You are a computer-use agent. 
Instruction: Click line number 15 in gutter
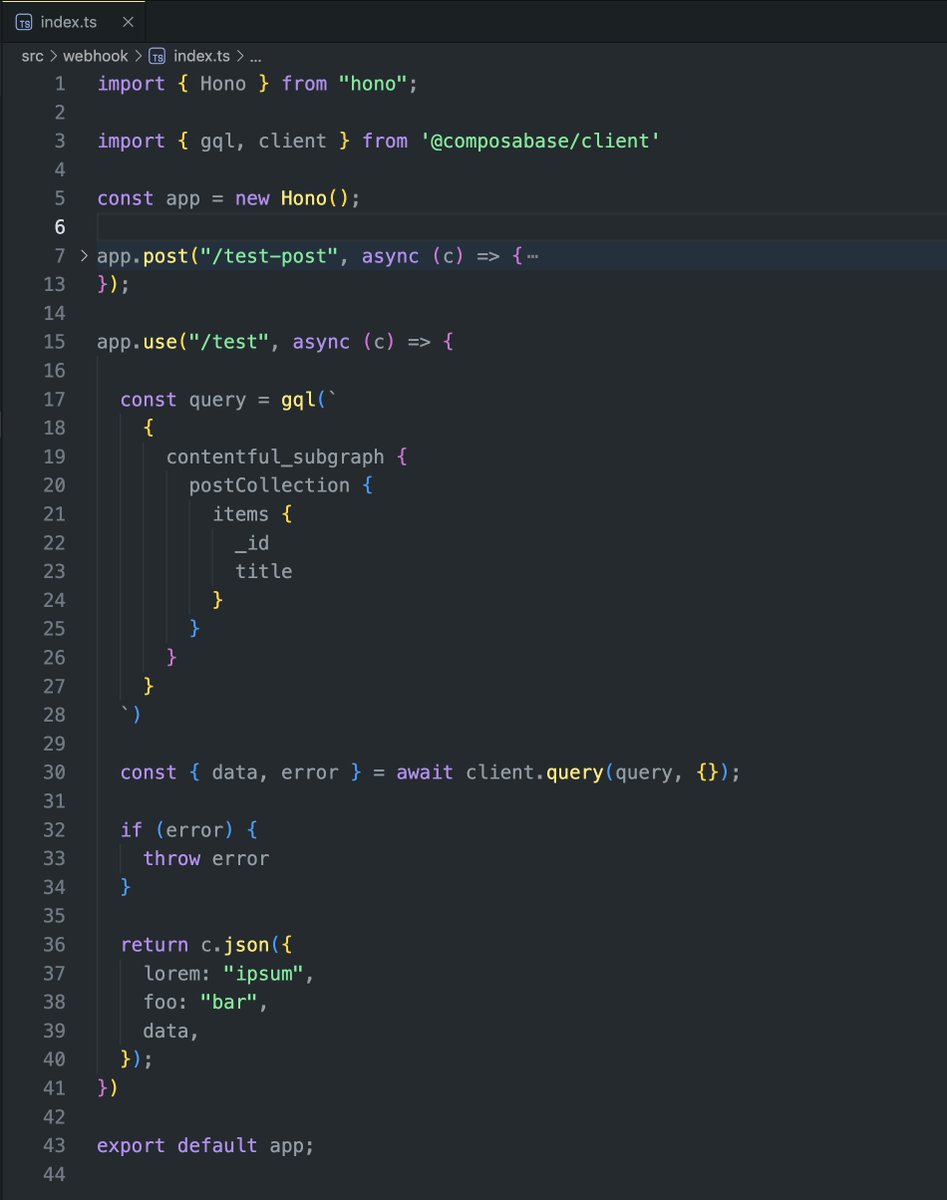click(54, 342)
